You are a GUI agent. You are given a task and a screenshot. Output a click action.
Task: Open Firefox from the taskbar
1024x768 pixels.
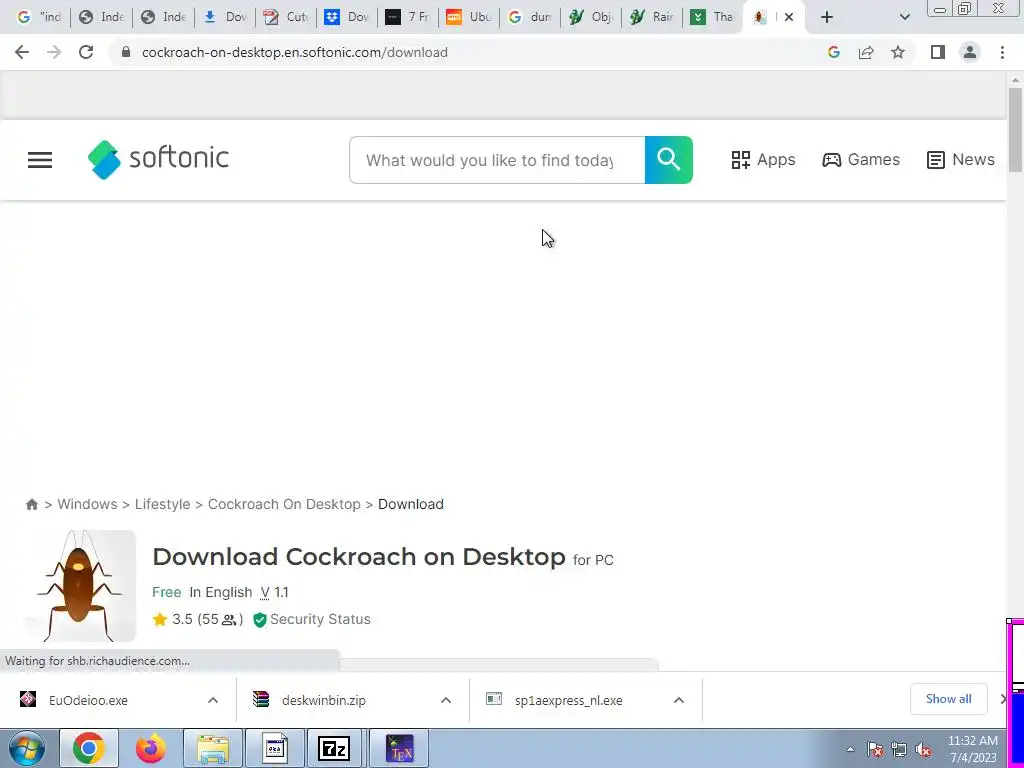(x=151, y=748)
